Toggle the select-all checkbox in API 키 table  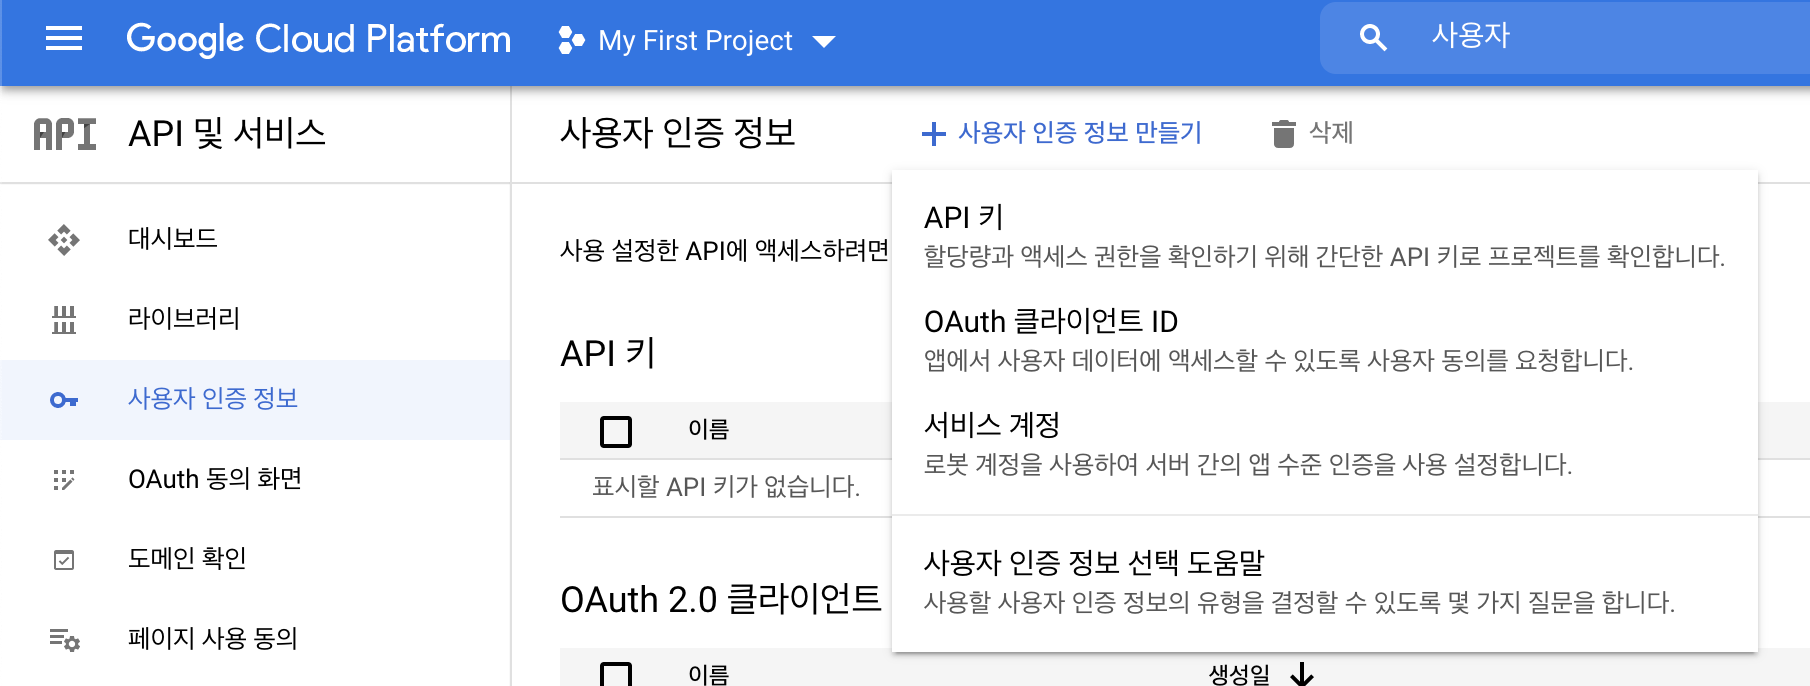coord(616,431)
